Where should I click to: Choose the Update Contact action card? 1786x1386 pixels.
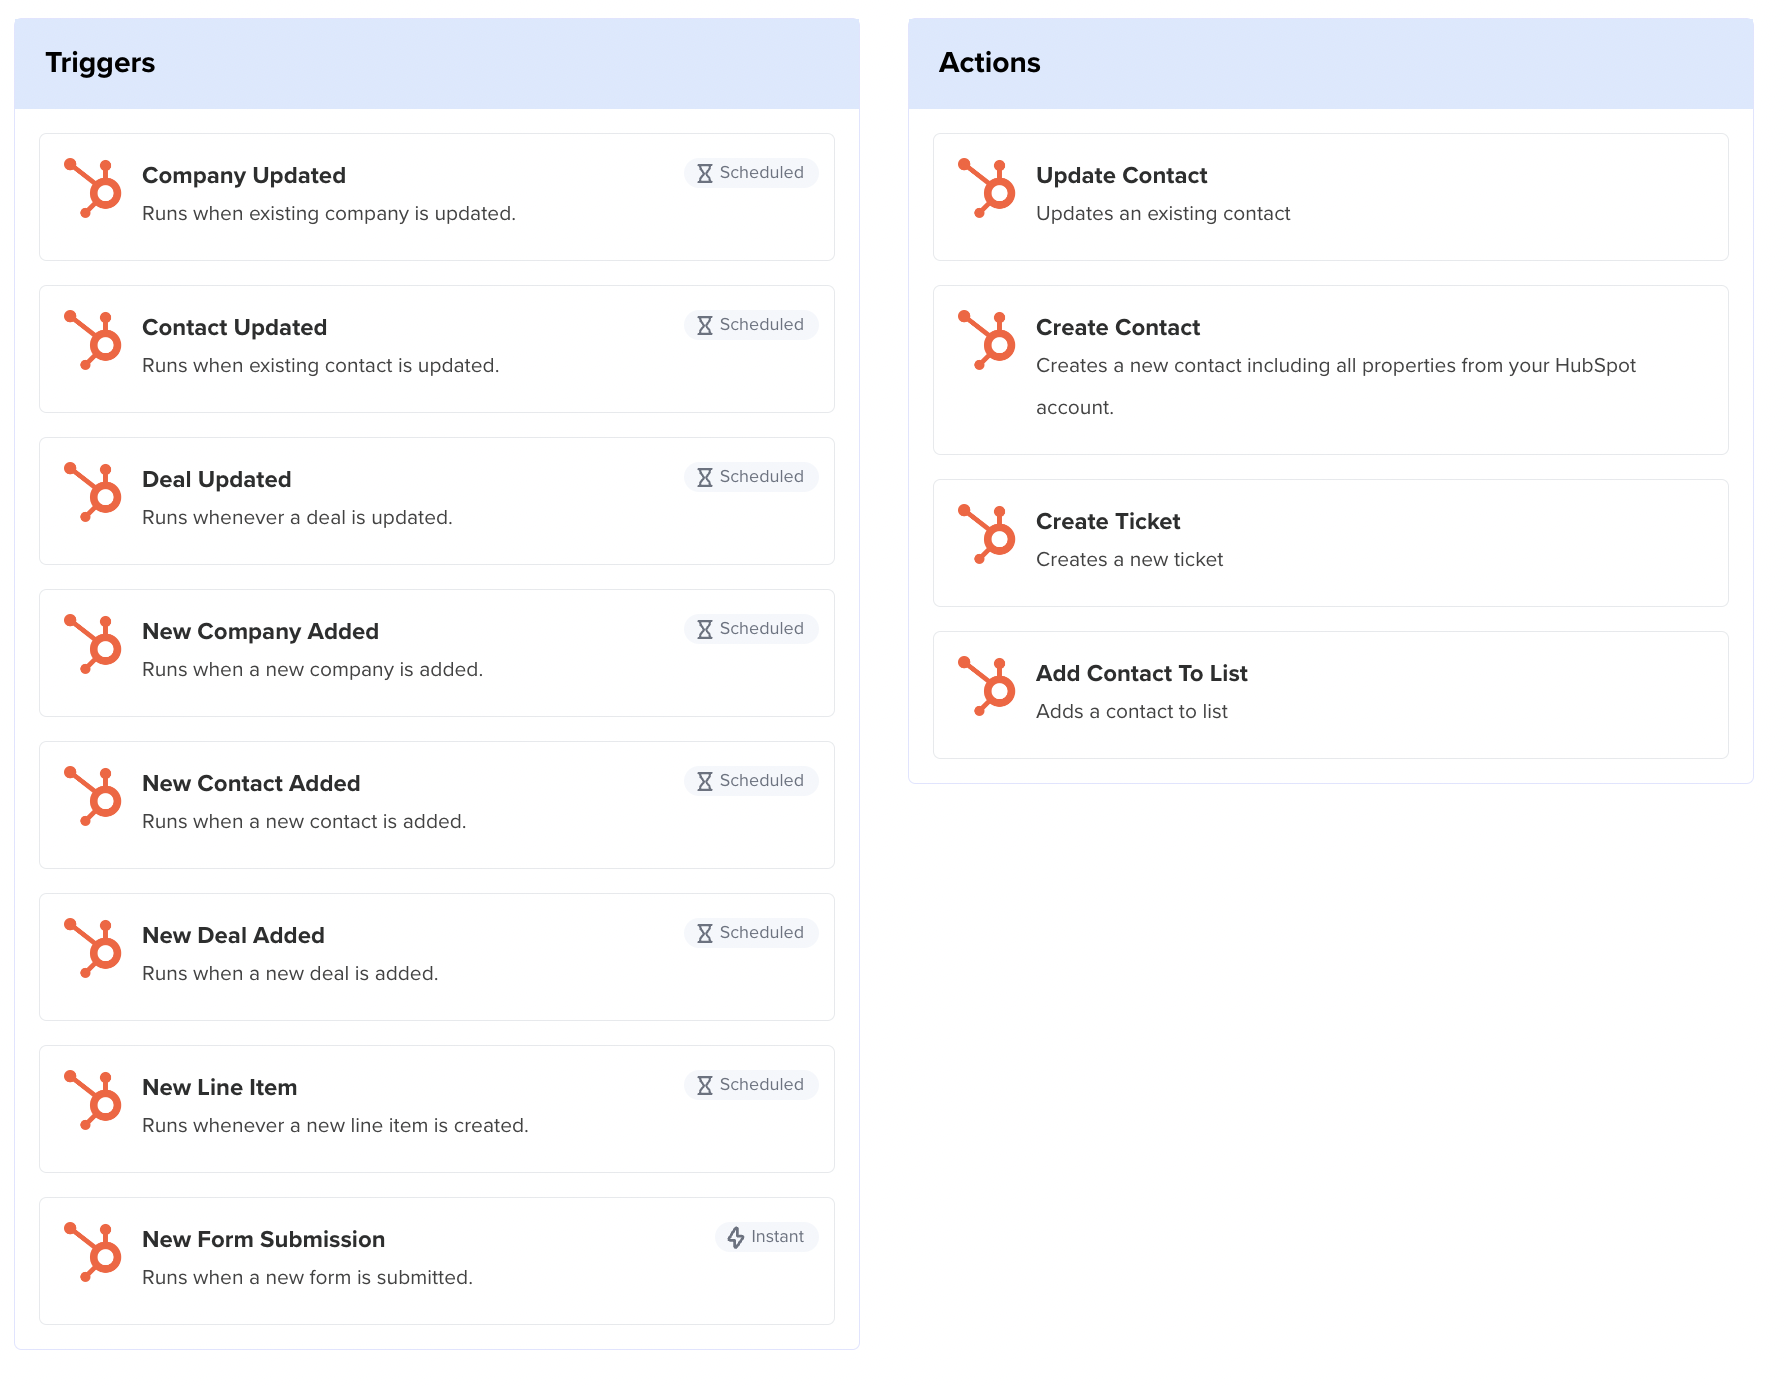point(1330,196)
